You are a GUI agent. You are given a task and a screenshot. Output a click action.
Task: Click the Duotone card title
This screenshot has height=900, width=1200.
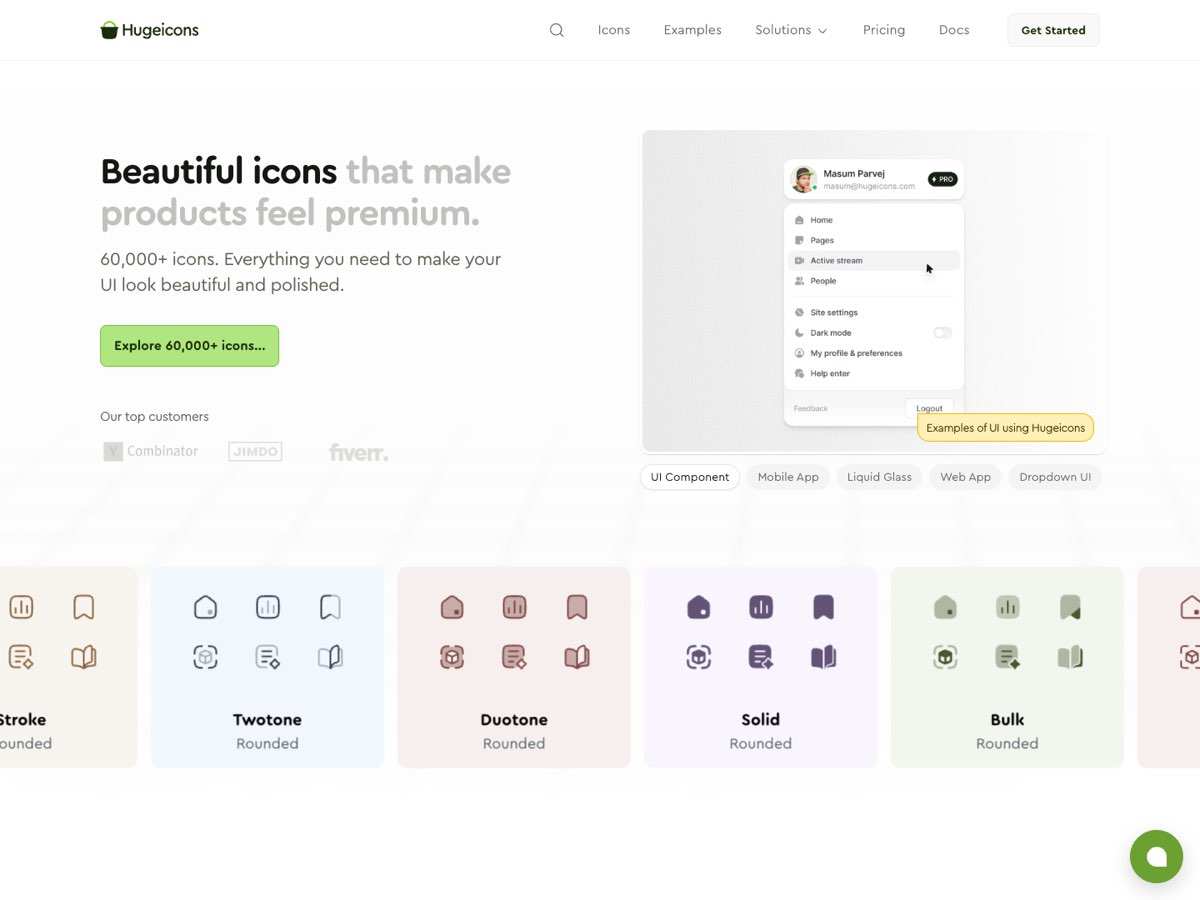[x=514, y=719]
